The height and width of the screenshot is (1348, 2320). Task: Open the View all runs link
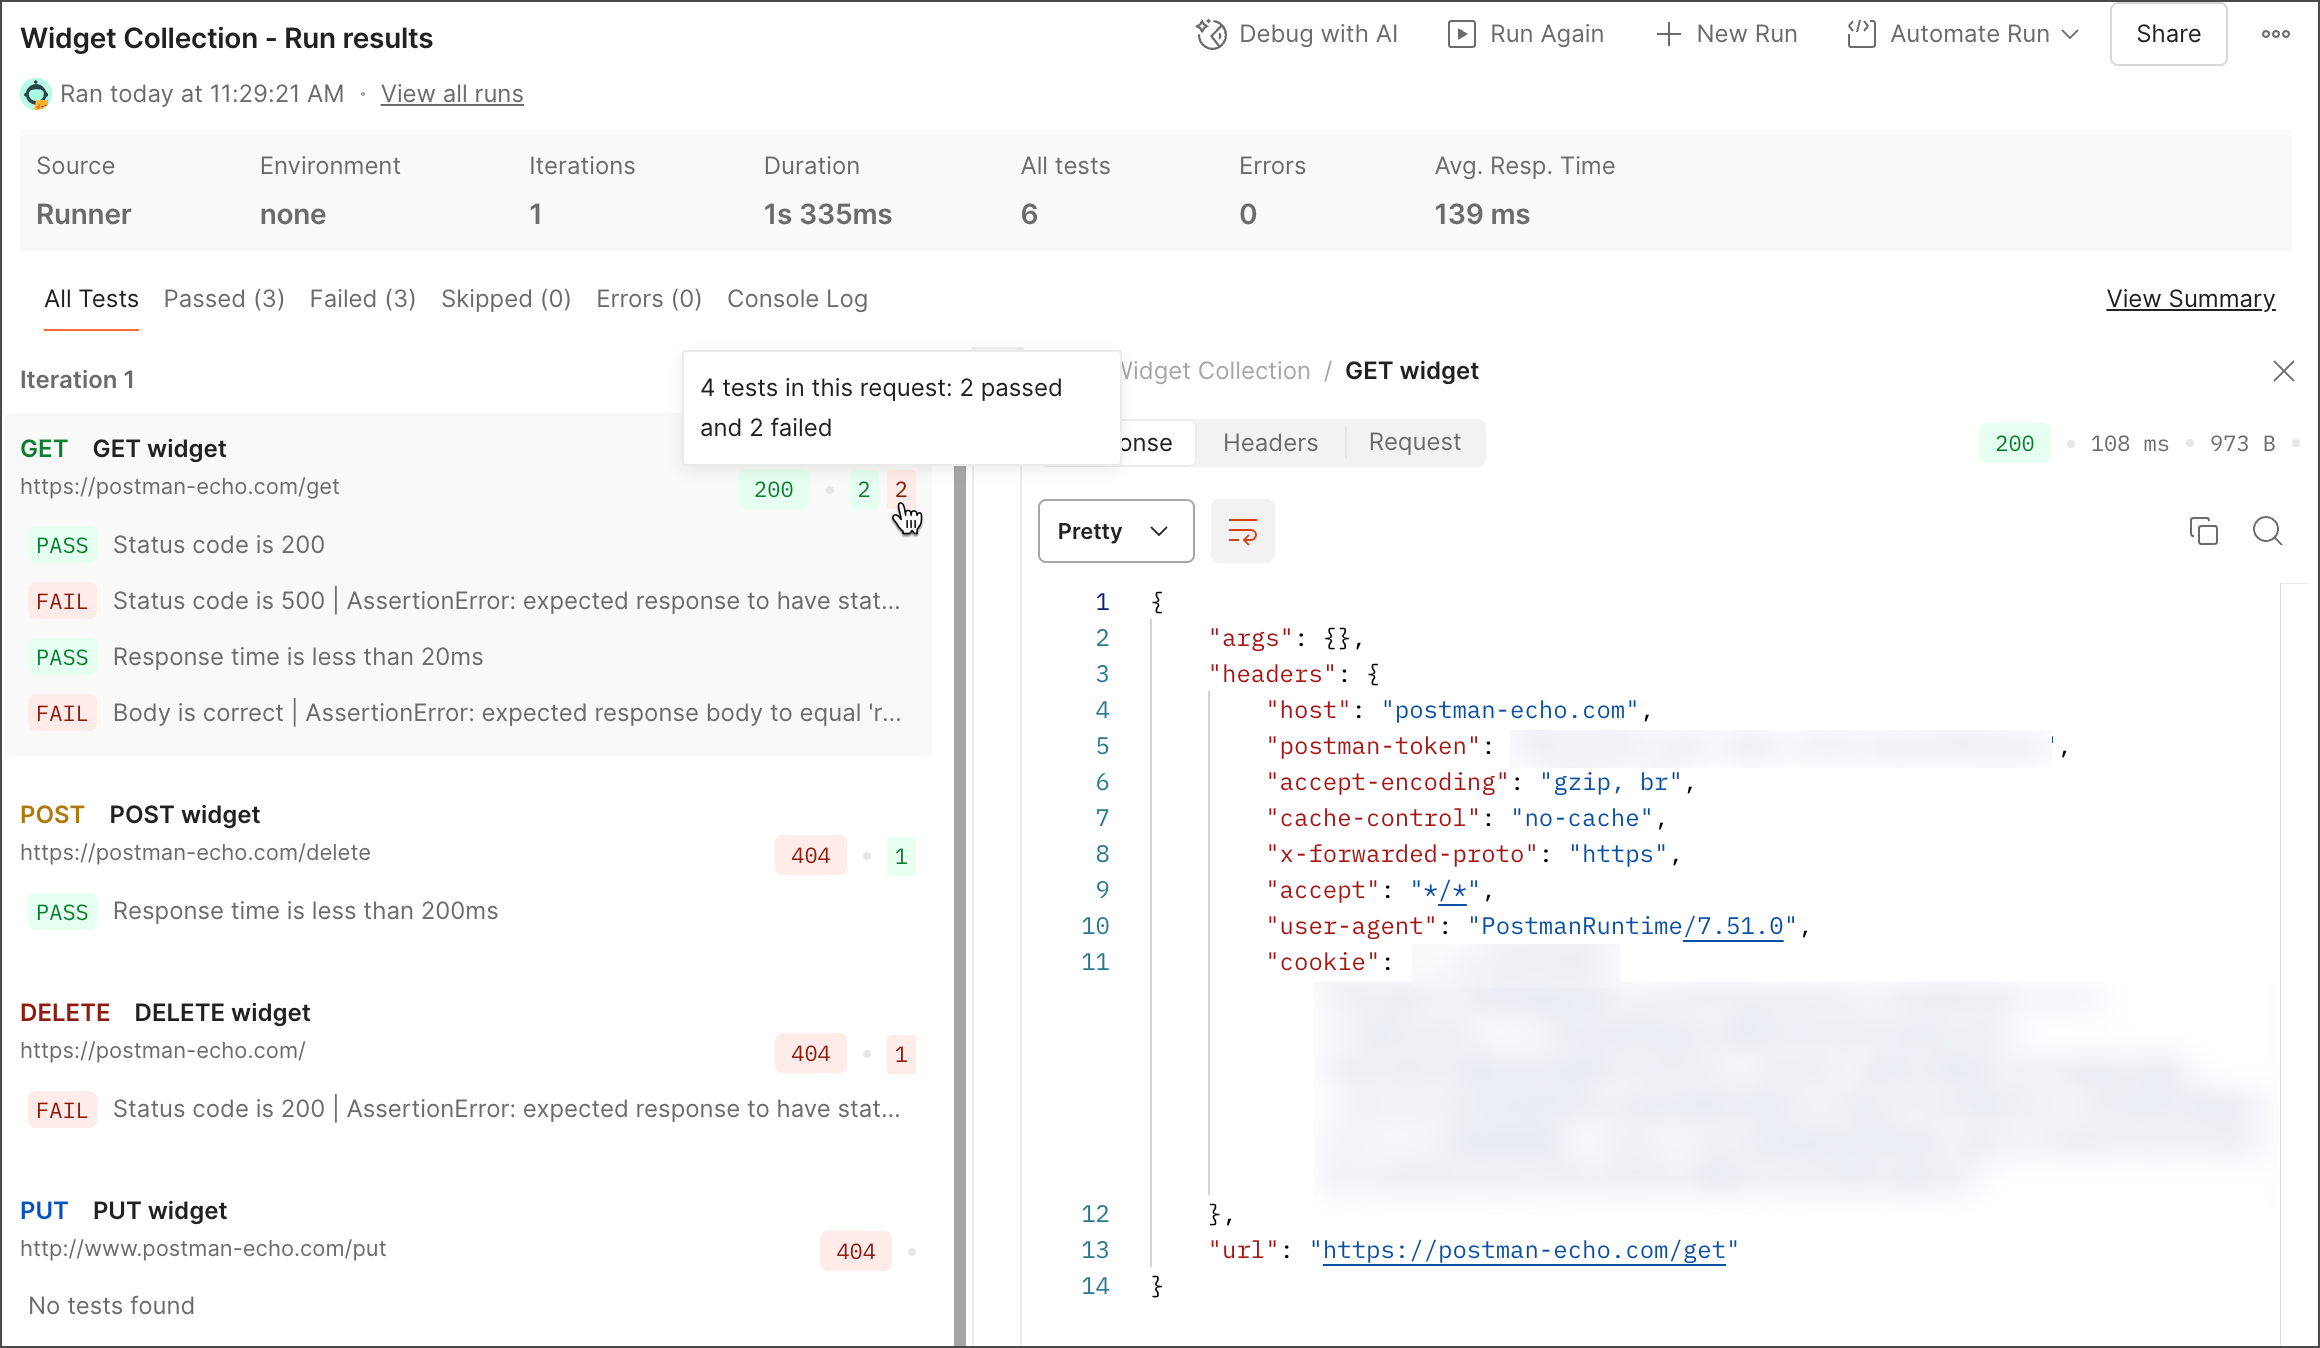pyautogui.click(x=452, y=94)
